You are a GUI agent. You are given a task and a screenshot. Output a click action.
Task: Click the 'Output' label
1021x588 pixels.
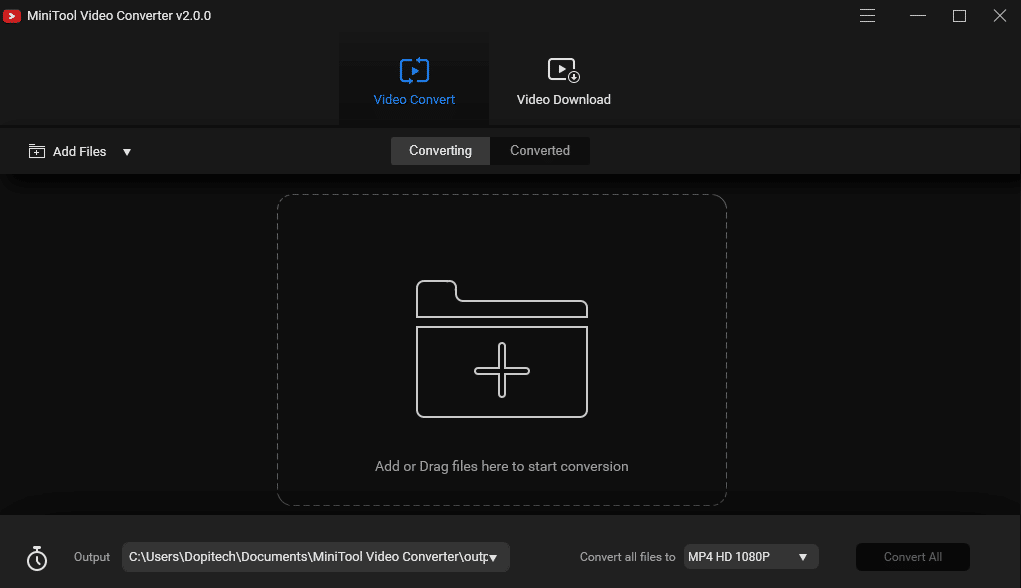92,557
